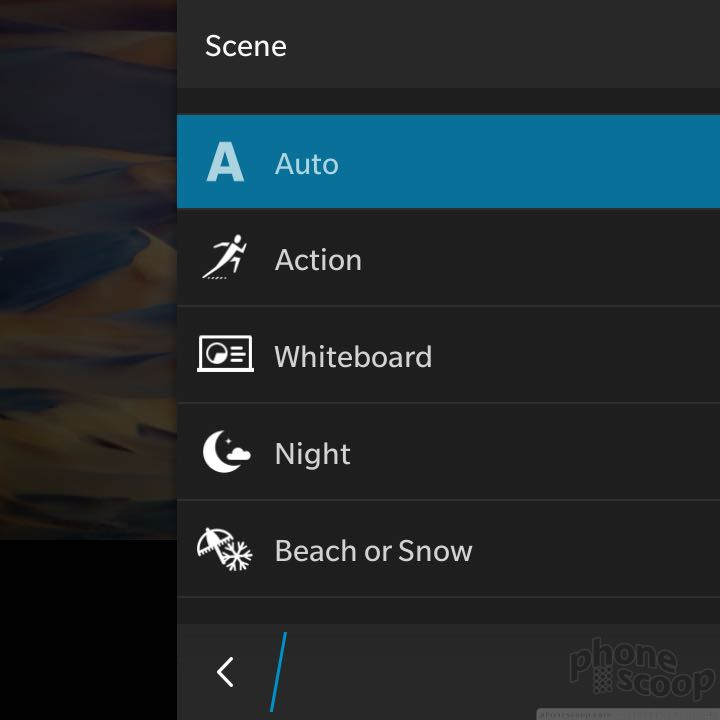Click the phone scoop watermark logo
This screenshot has width=720, height=720.
coord(642,668)
